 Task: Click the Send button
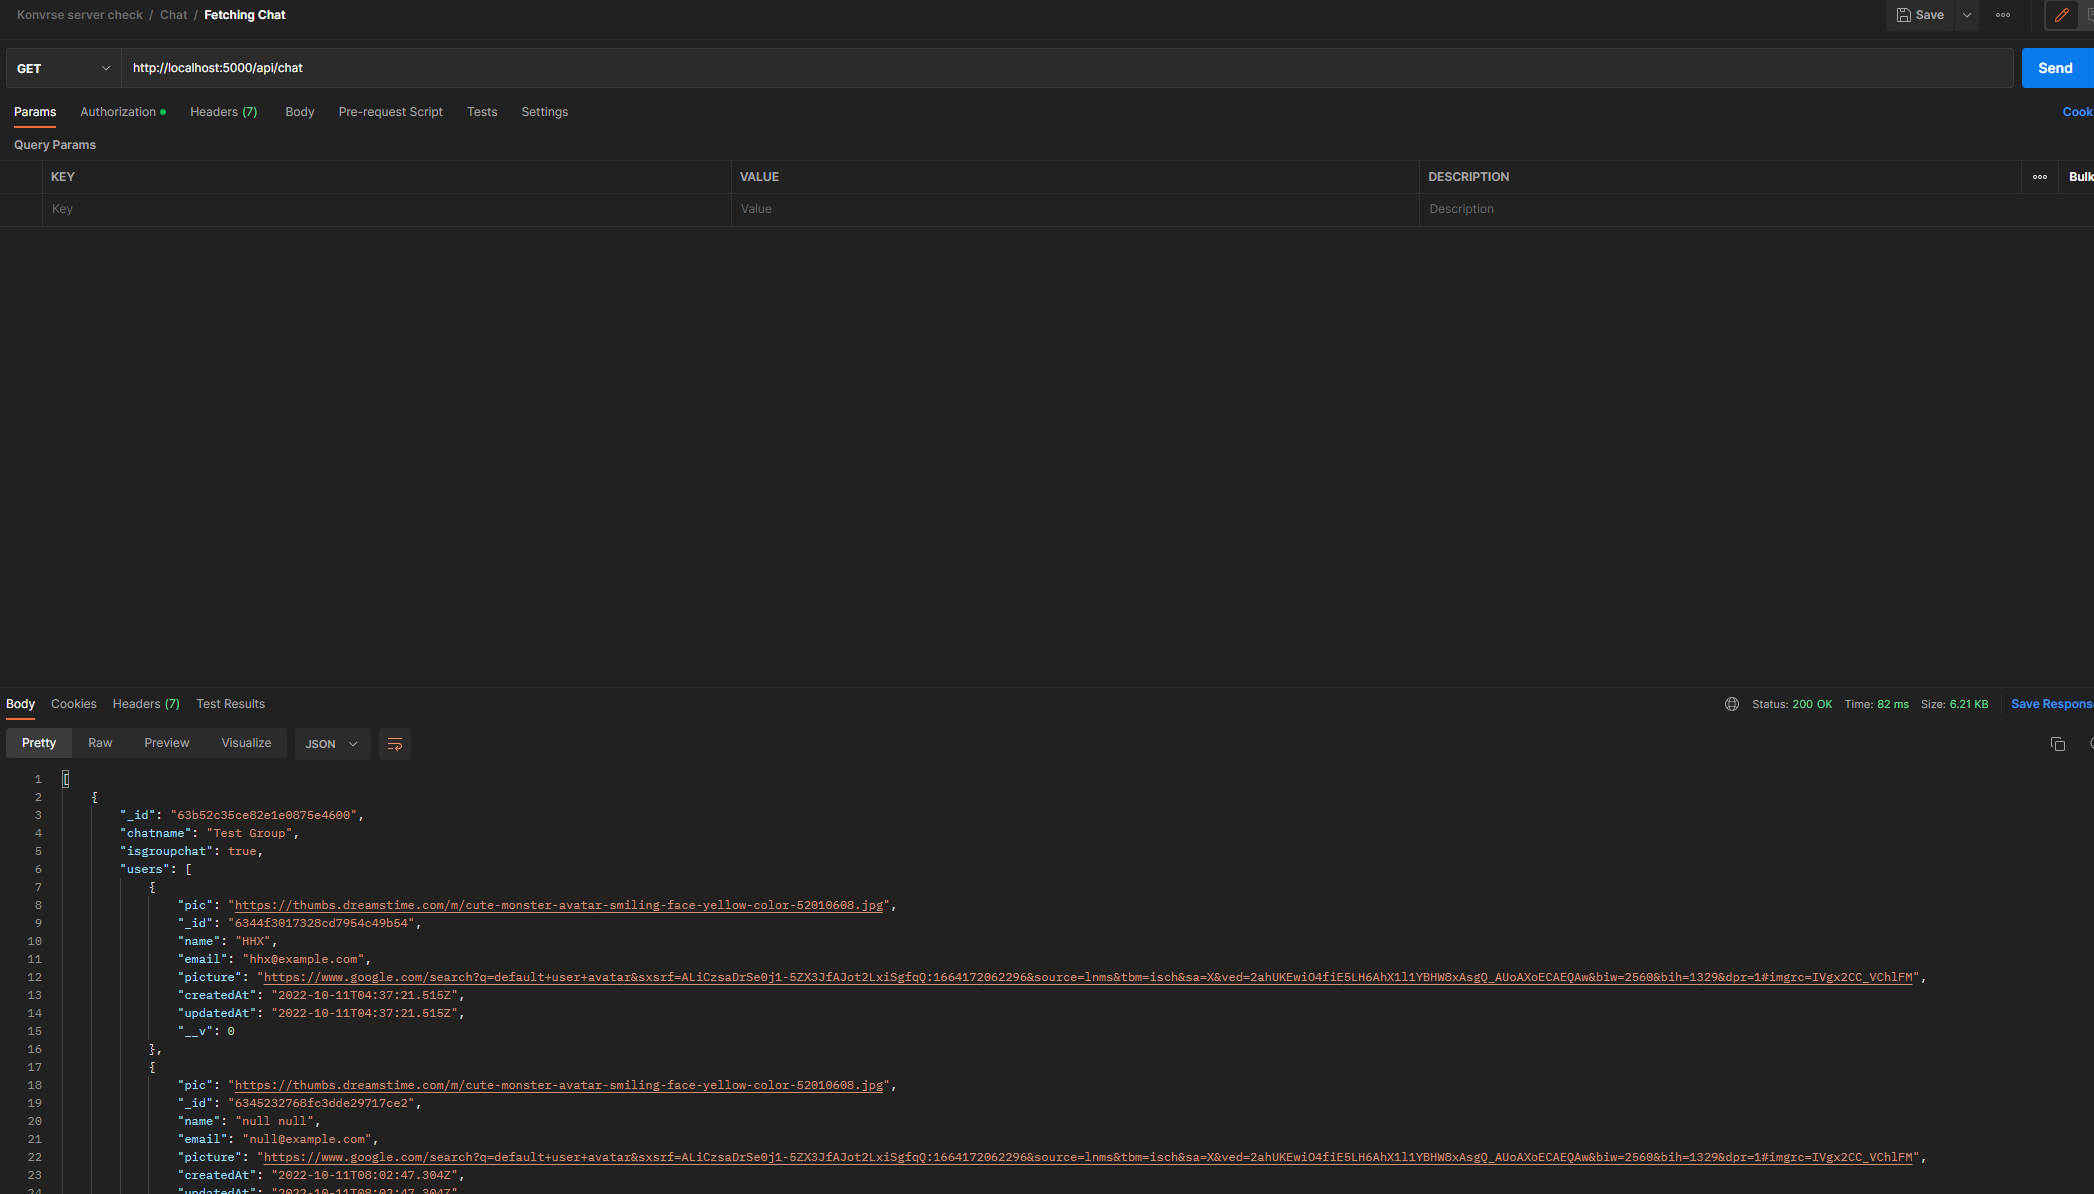point(2055,67)
